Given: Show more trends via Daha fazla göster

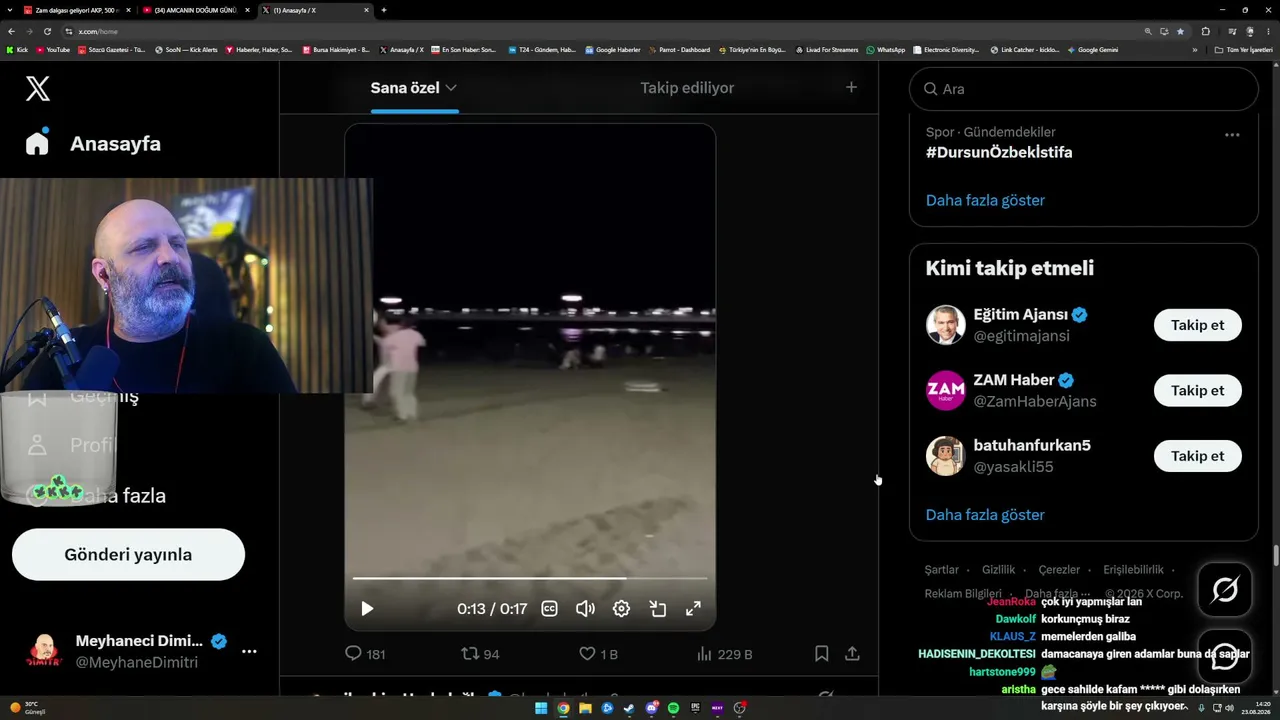Looking at the screenshot, I should tap(985, 200).
